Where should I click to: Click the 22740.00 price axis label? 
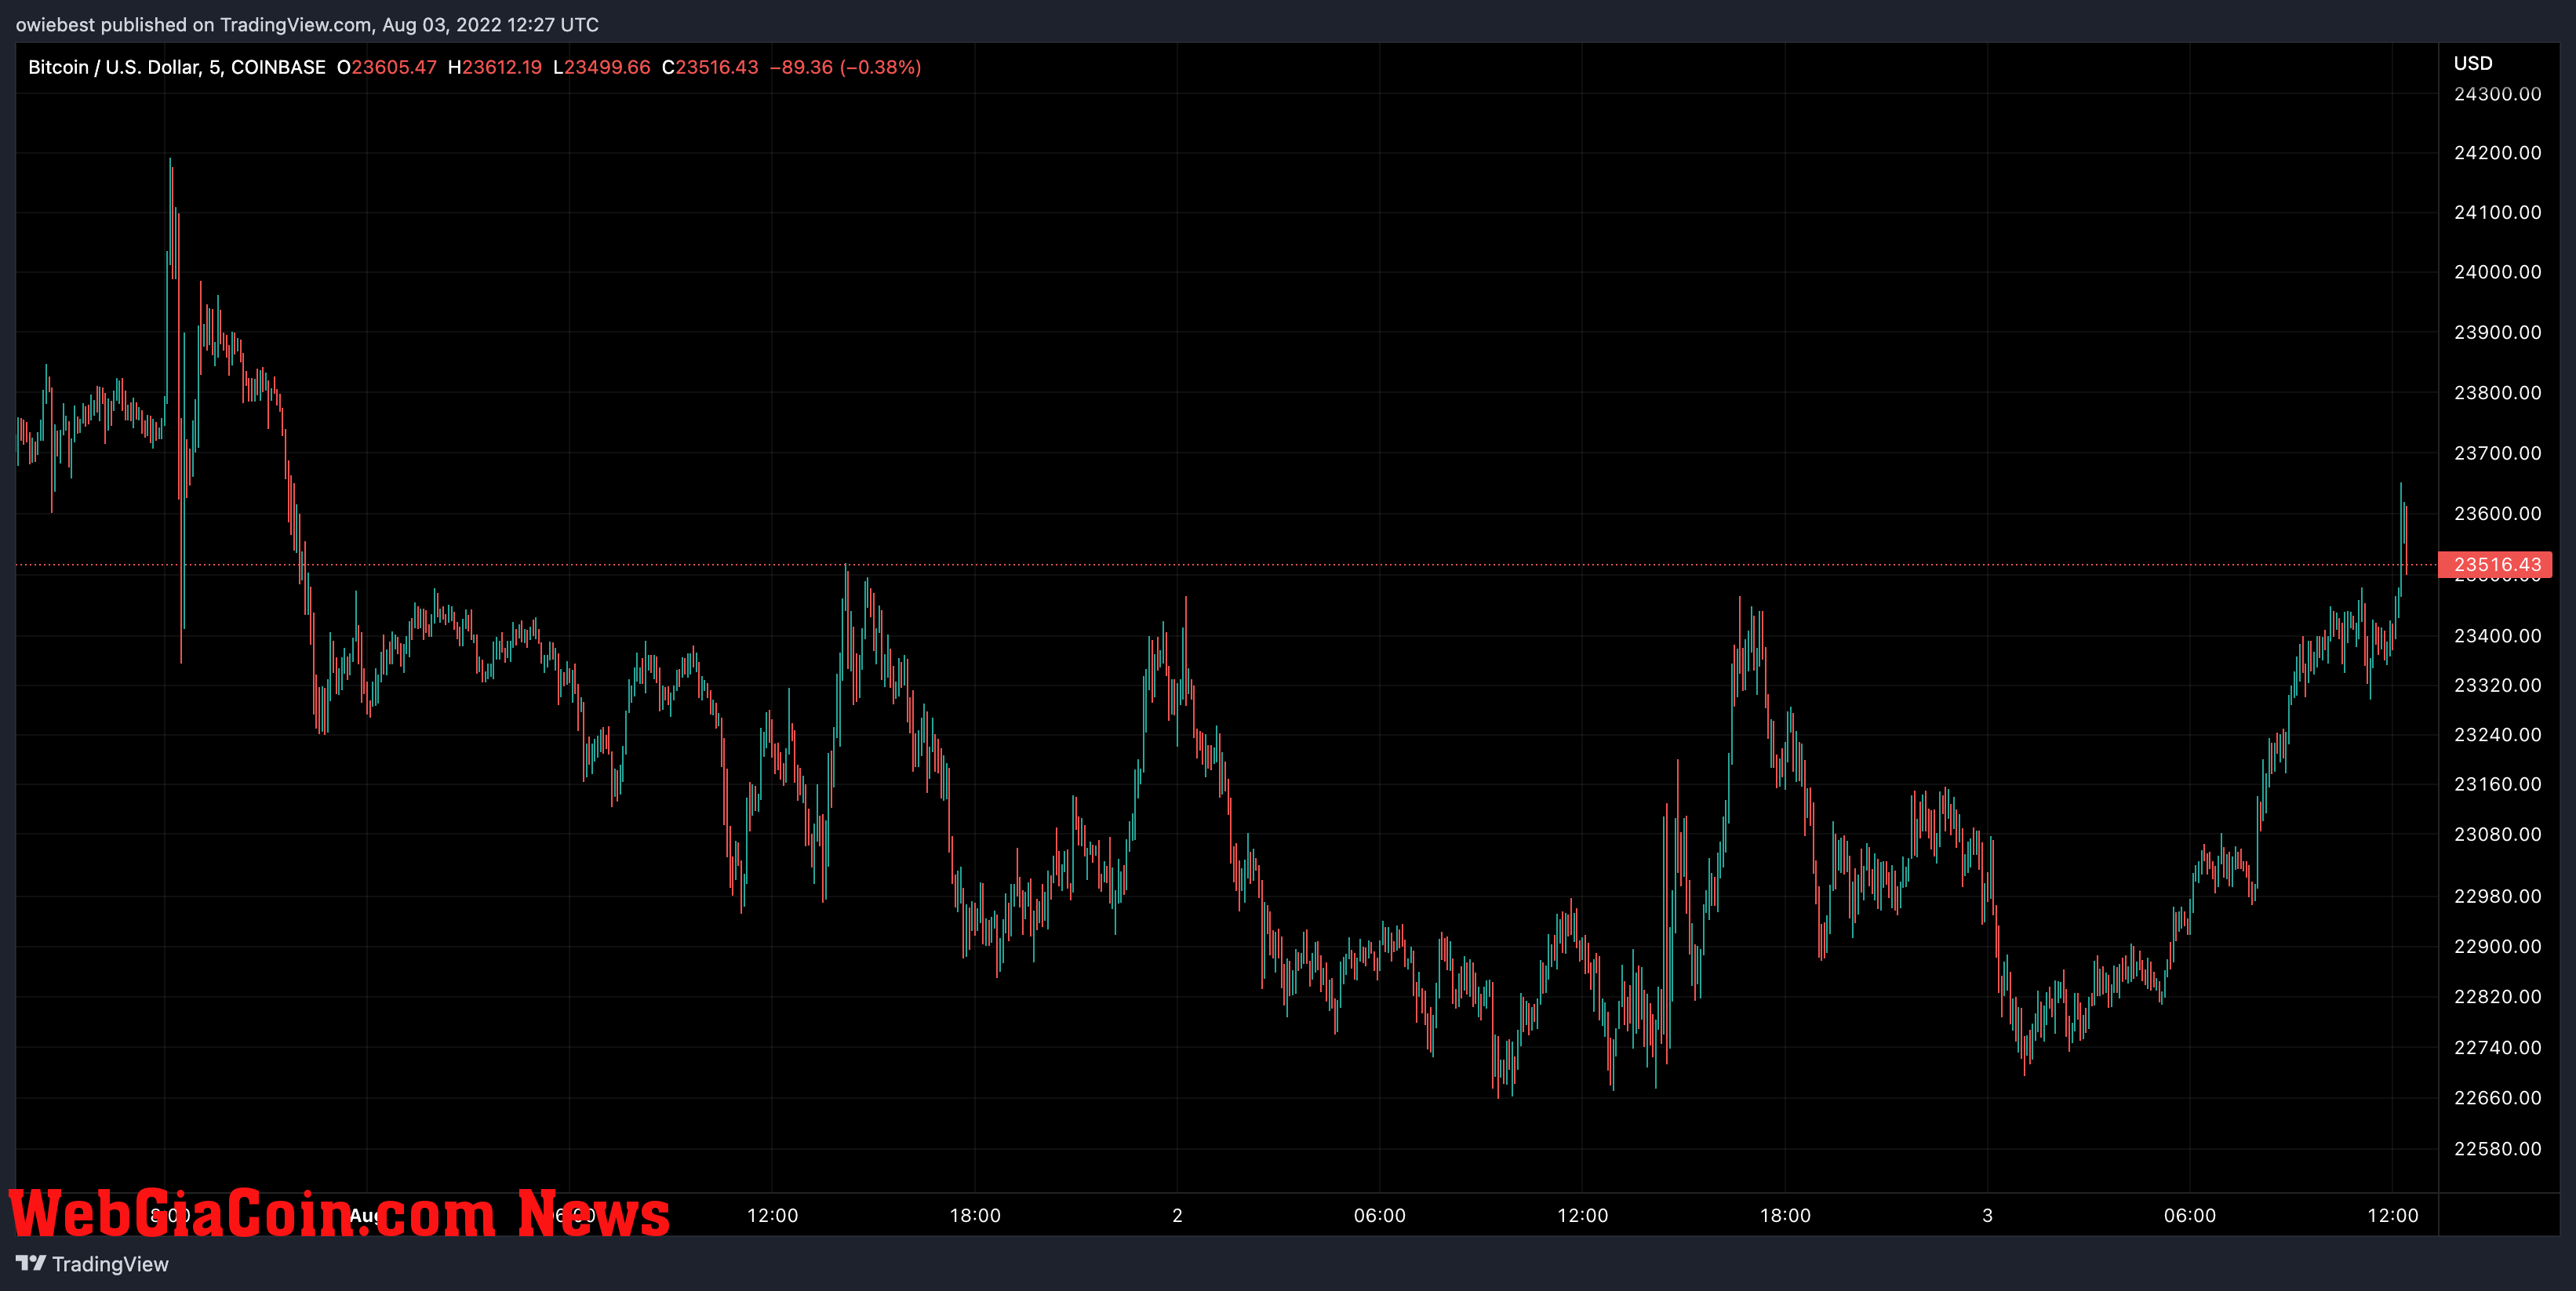[x=2497, y=1048]
